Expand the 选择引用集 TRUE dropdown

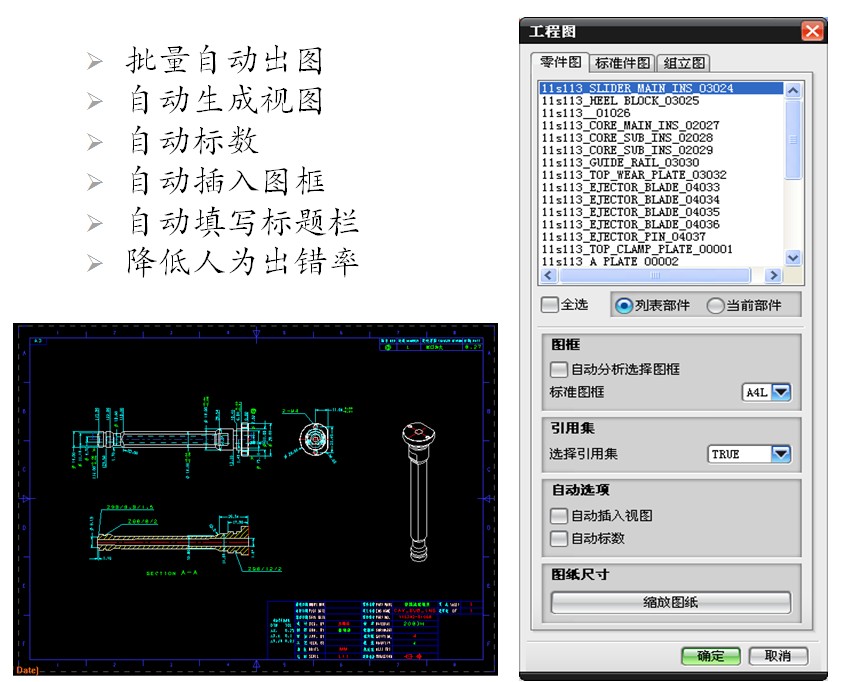click(781, 454)
